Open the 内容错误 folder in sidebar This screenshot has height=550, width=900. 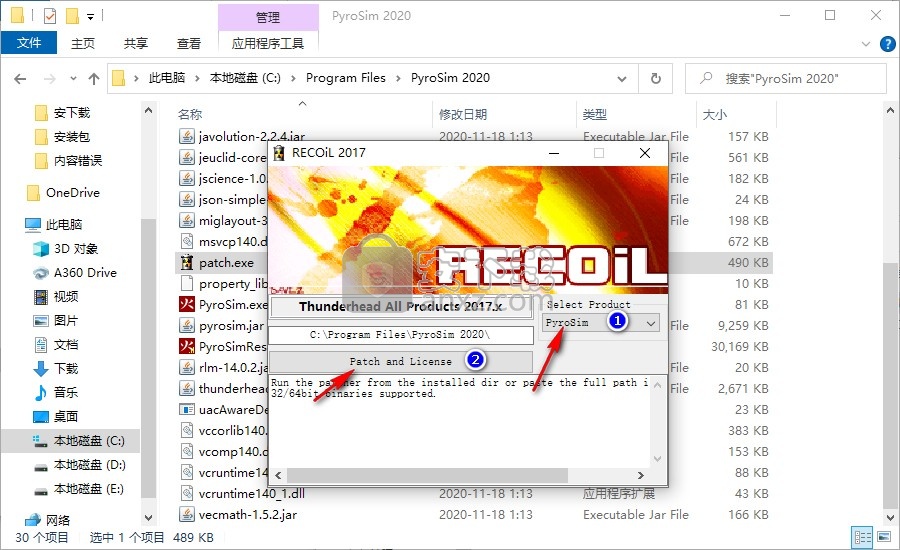tap(69, 161)
